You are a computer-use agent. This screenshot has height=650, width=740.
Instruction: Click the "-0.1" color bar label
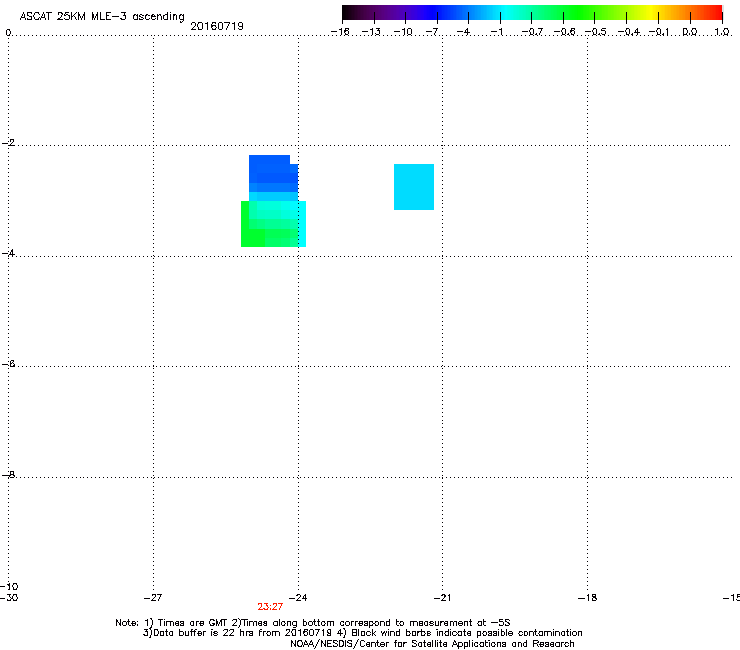pyautogui.click(x=659, y=32)
